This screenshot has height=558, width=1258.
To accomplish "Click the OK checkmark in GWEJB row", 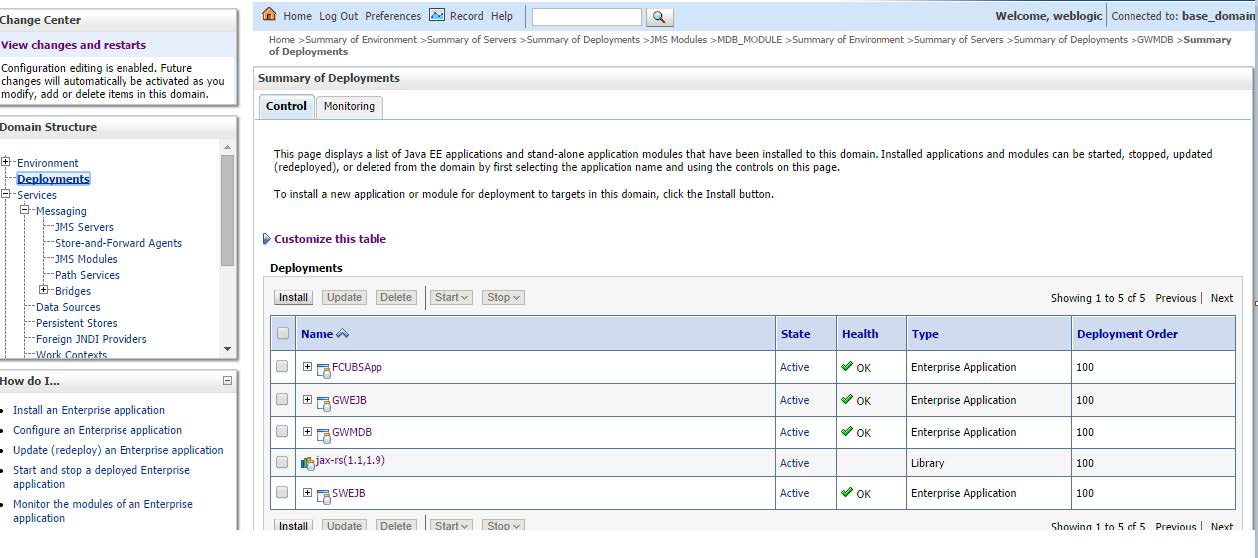I will pos(847,400).
